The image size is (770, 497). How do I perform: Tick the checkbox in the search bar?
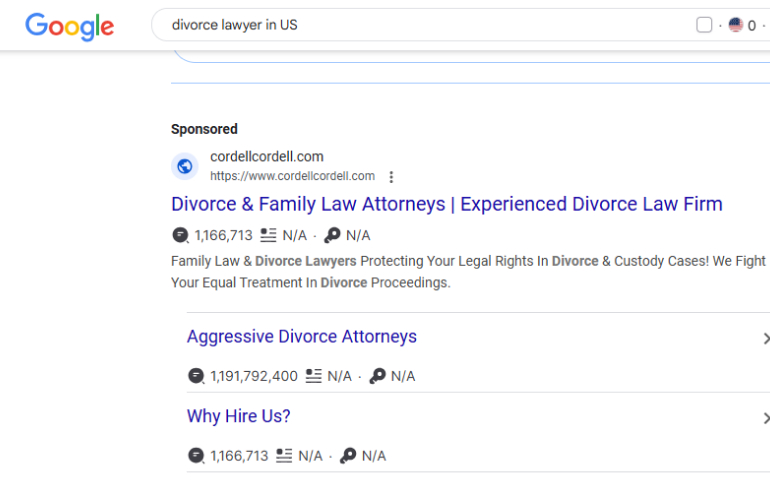pyautogui.click(x=704, y=25)
